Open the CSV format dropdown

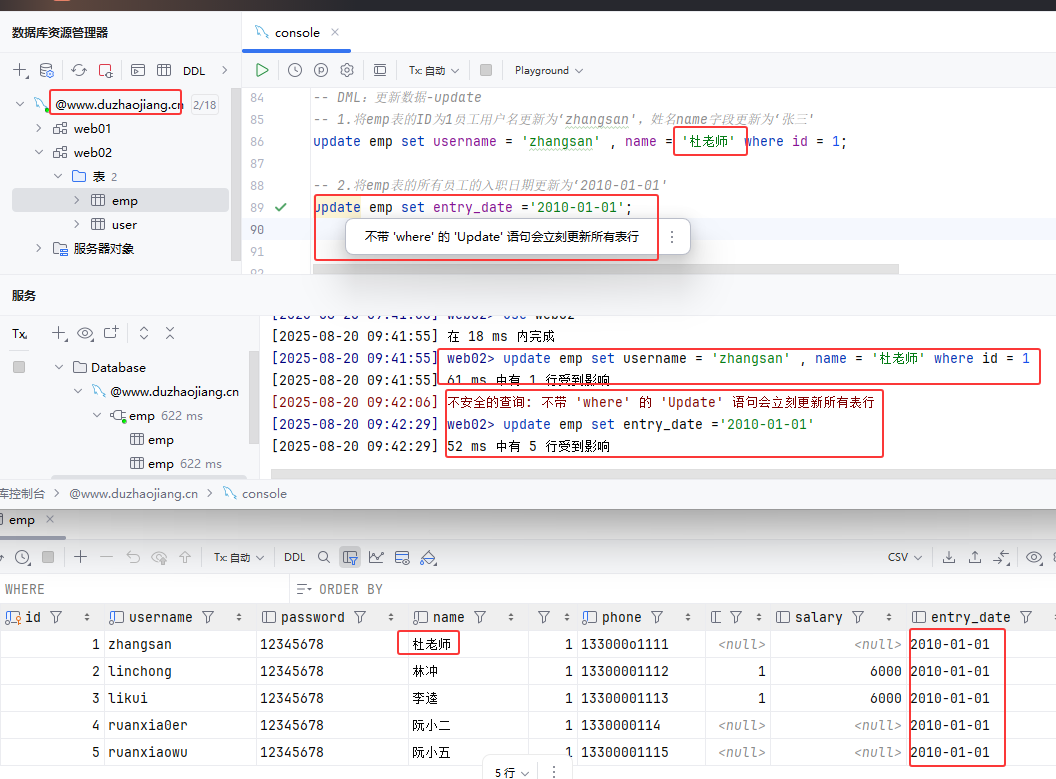(x=903, y=557)
